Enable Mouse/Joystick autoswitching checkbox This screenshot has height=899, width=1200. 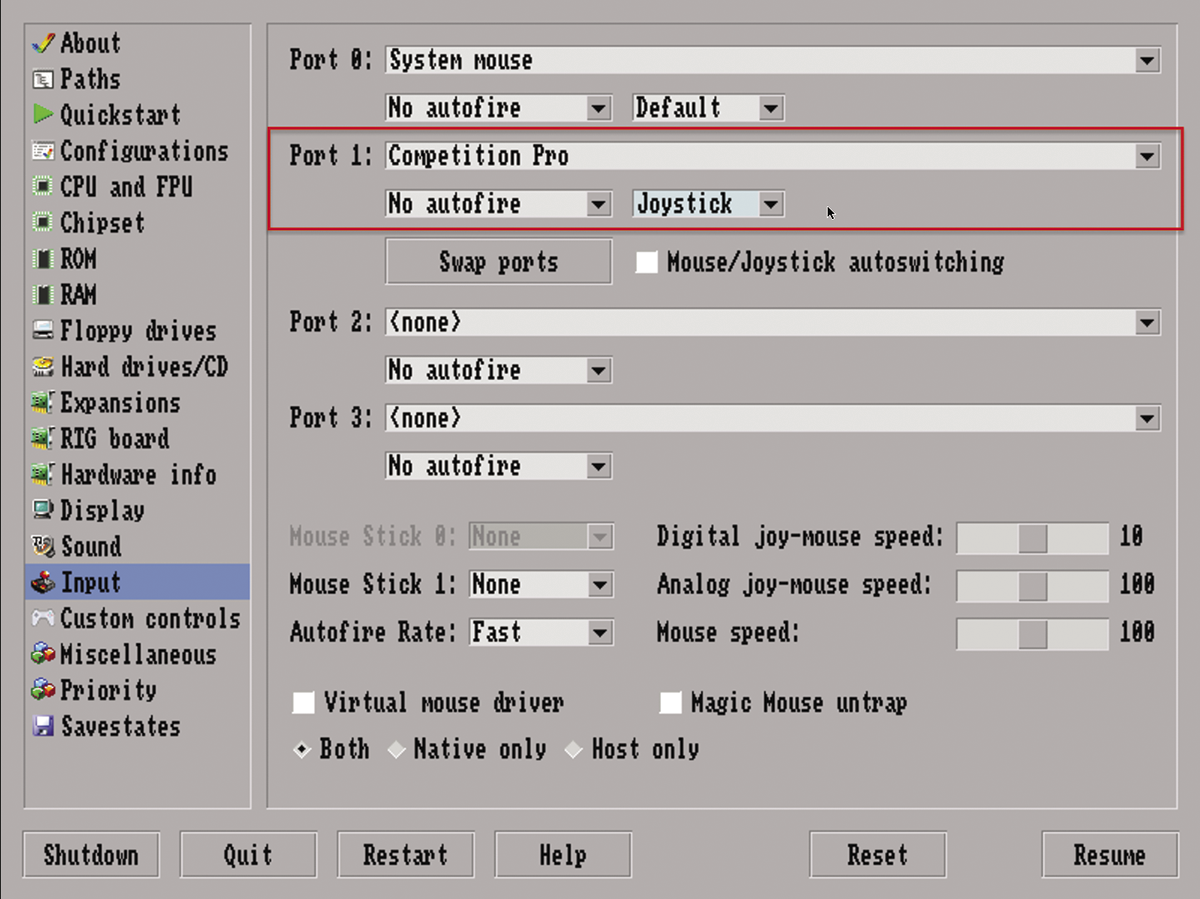point(647,263)
